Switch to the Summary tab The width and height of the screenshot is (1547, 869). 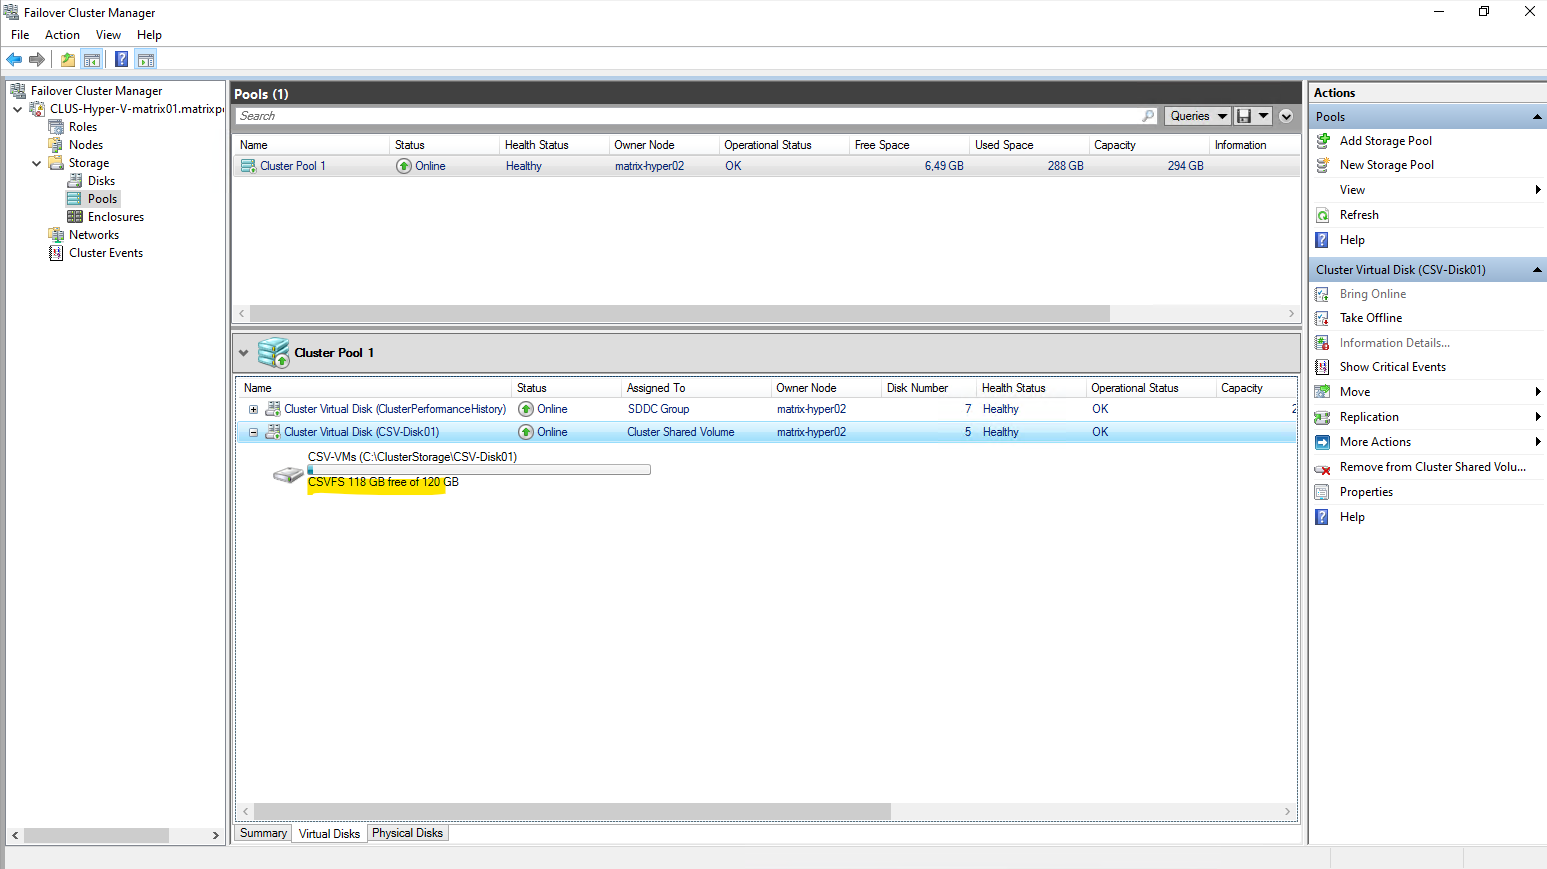(263, 833)
